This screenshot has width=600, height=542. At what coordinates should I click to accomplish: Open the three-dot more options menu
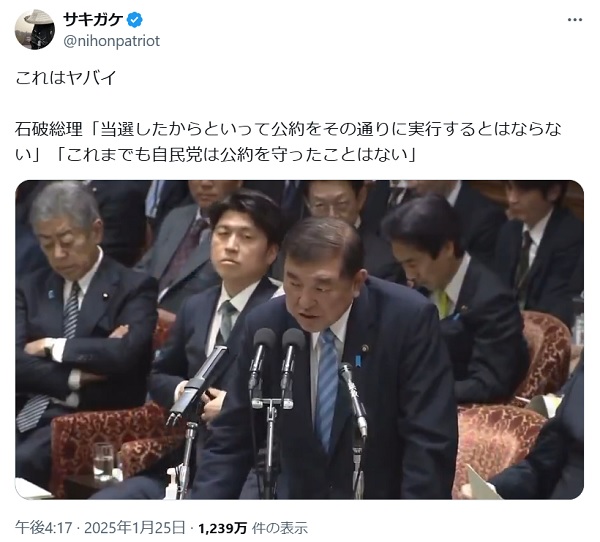[575, 20]
